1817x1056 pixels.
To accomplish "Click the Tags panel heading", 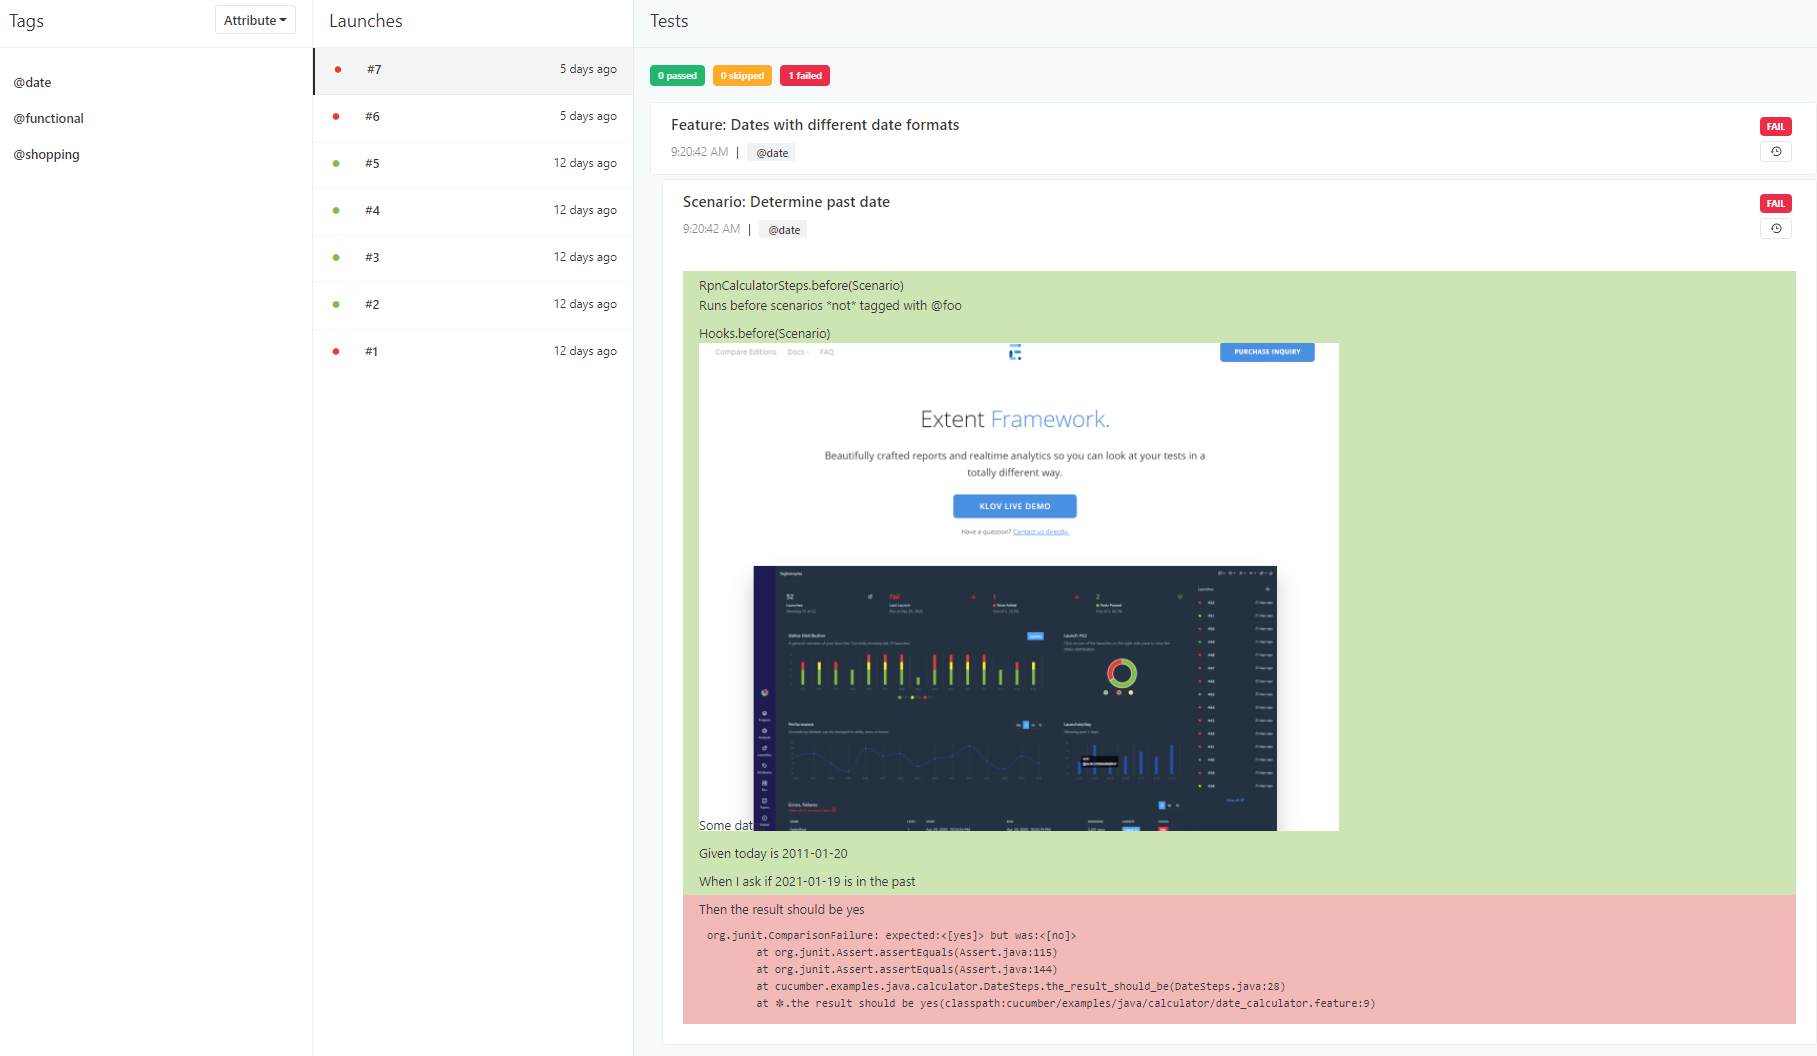I will click(x=27, y=21).
